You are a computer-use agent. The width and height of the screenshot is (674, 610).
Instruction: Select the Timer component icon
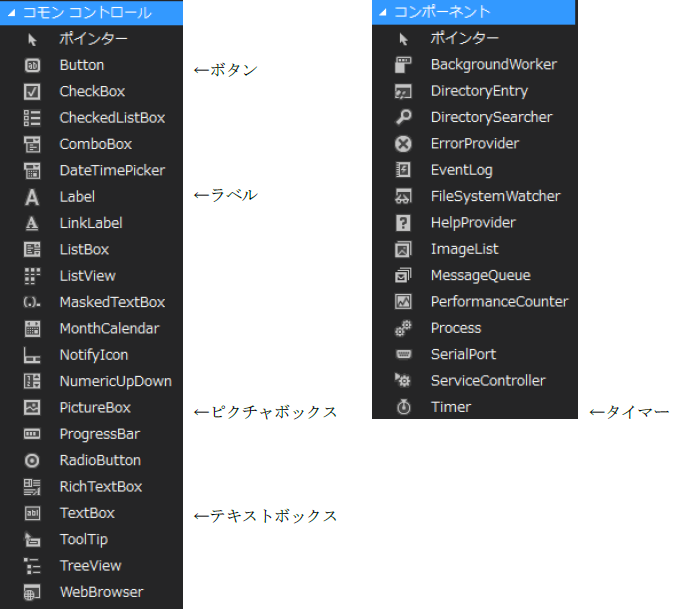coord(404,407)
